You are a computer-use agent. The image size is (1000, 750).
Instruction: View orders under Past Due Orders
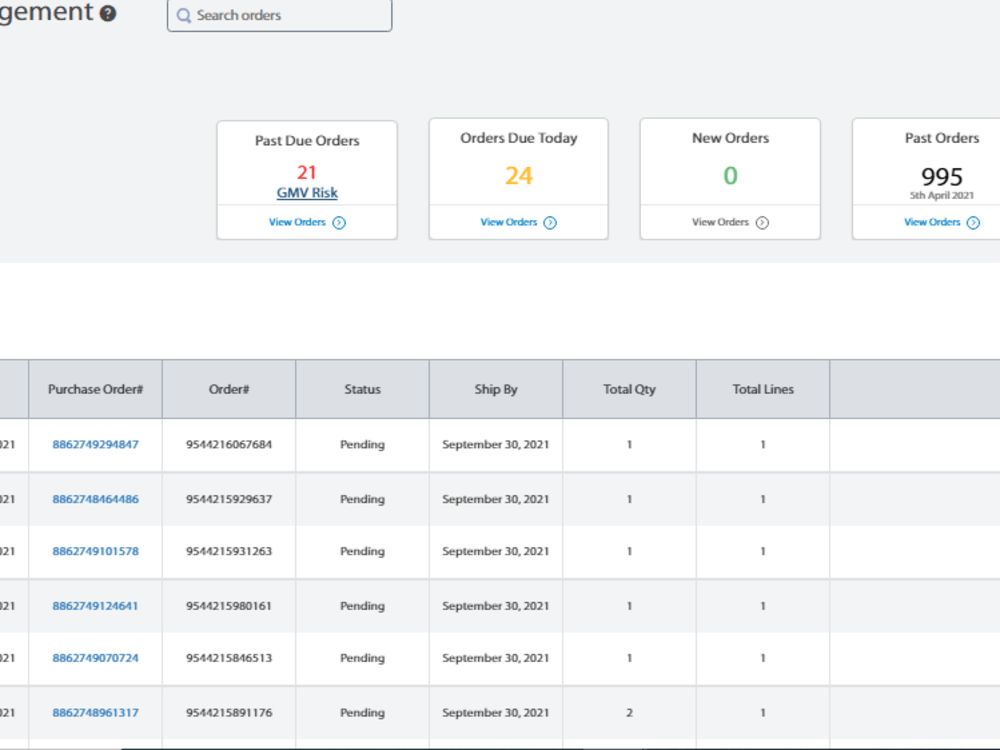coord(297,222)
